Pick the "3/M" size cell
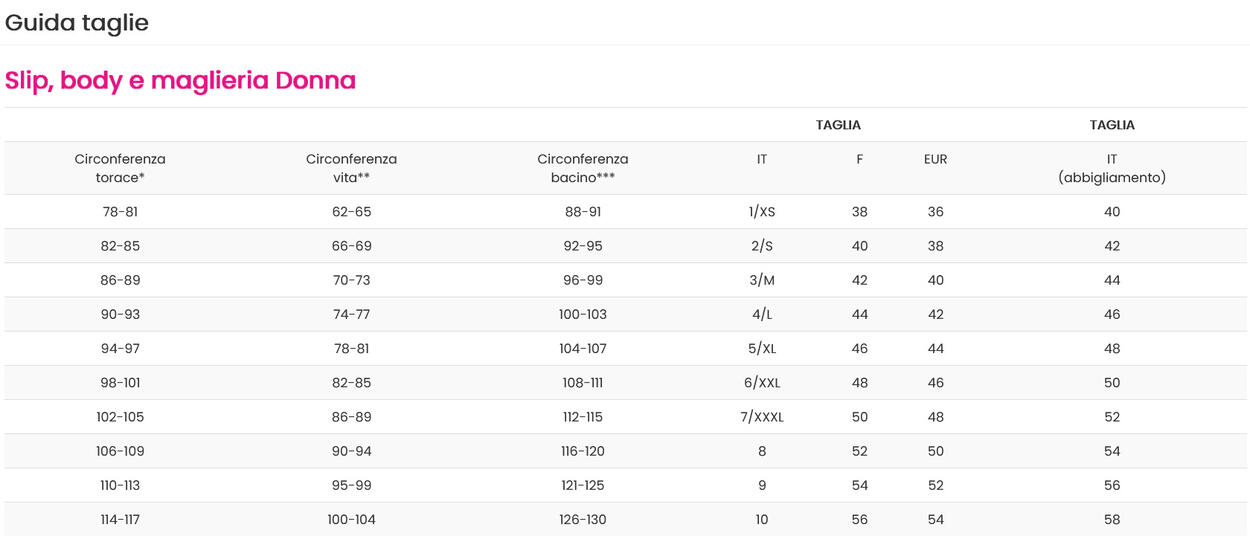This screenshot has width=1250, height=536. pos(762,280)
